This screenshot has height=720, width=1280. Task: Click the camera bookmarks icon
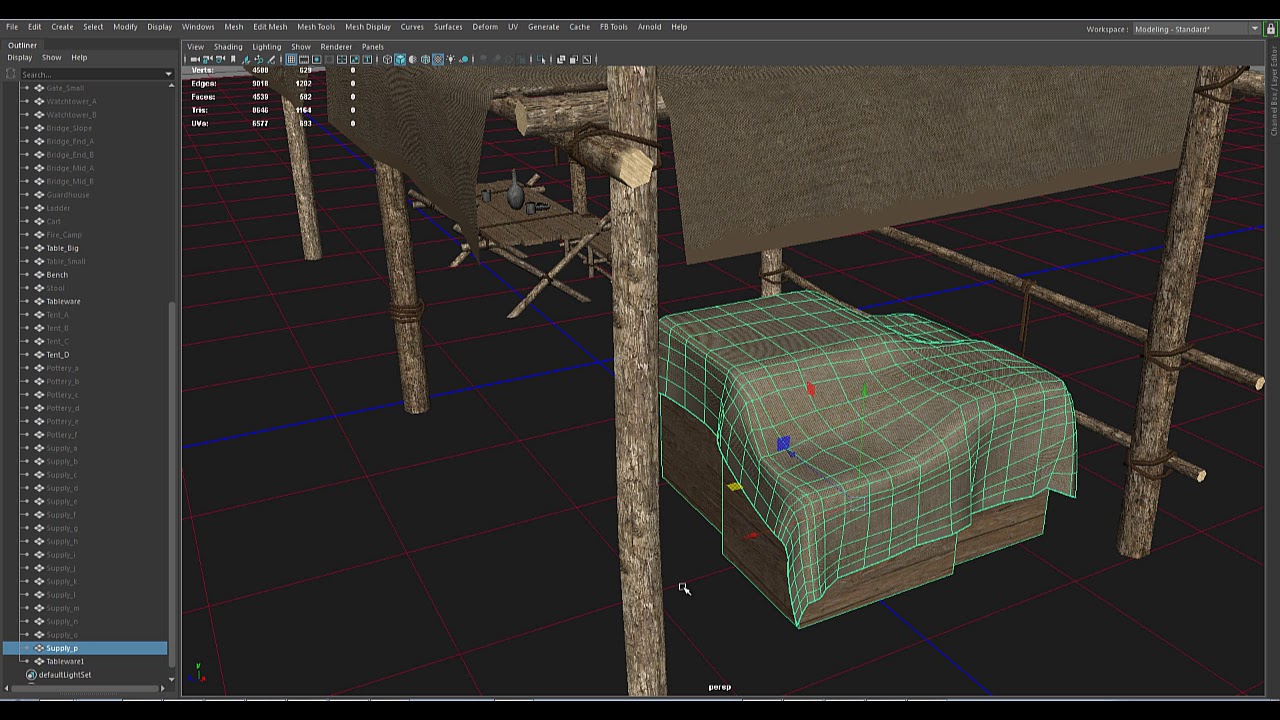point(232,59)
